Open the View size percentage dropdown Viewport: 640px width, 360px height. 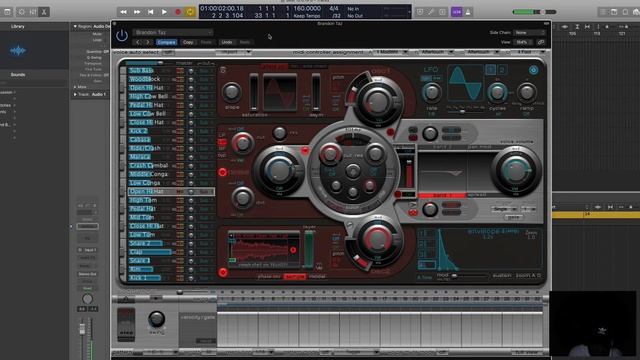pos(524,42)
